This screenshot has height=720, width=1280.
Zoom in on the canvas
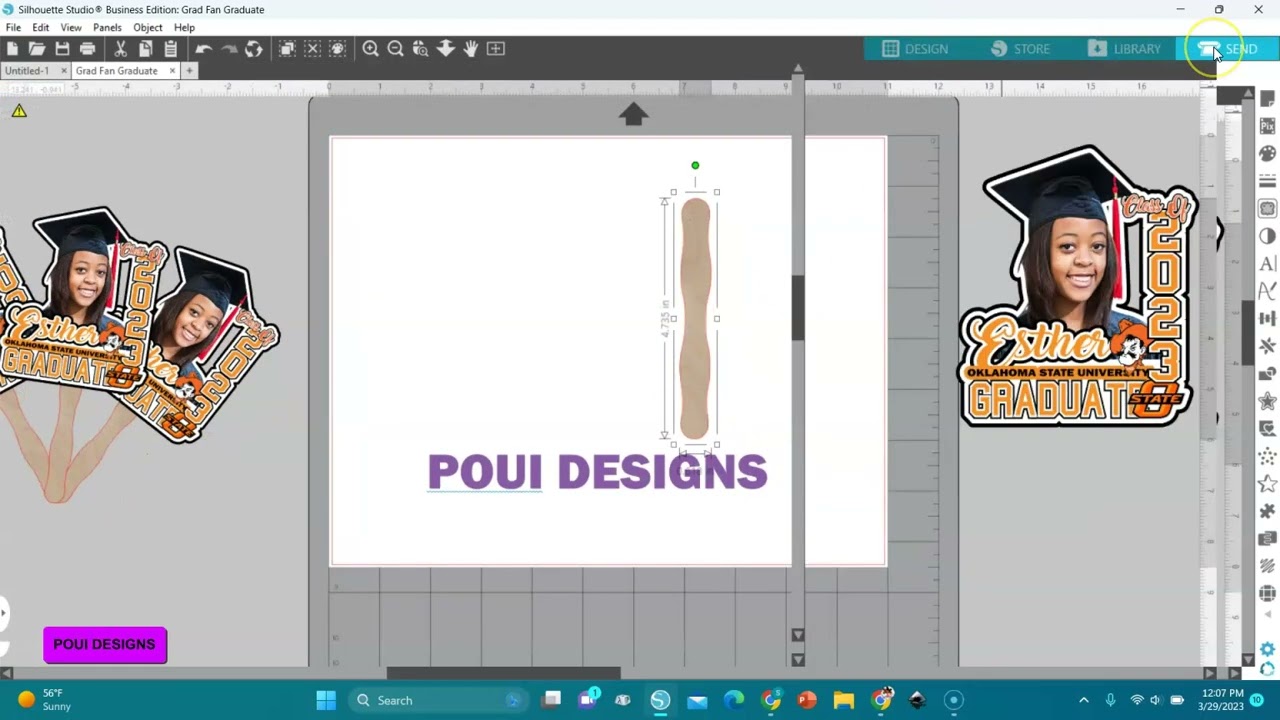tap(370, 49)
